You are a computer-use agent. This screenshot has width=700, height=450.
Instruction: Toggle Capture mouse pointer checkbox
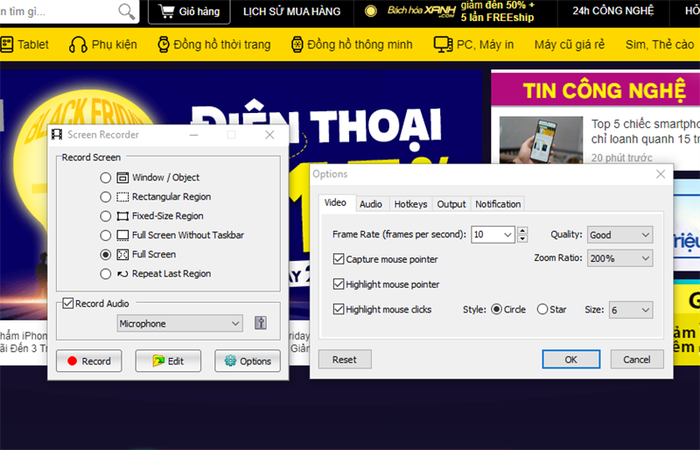click(338, 259)
